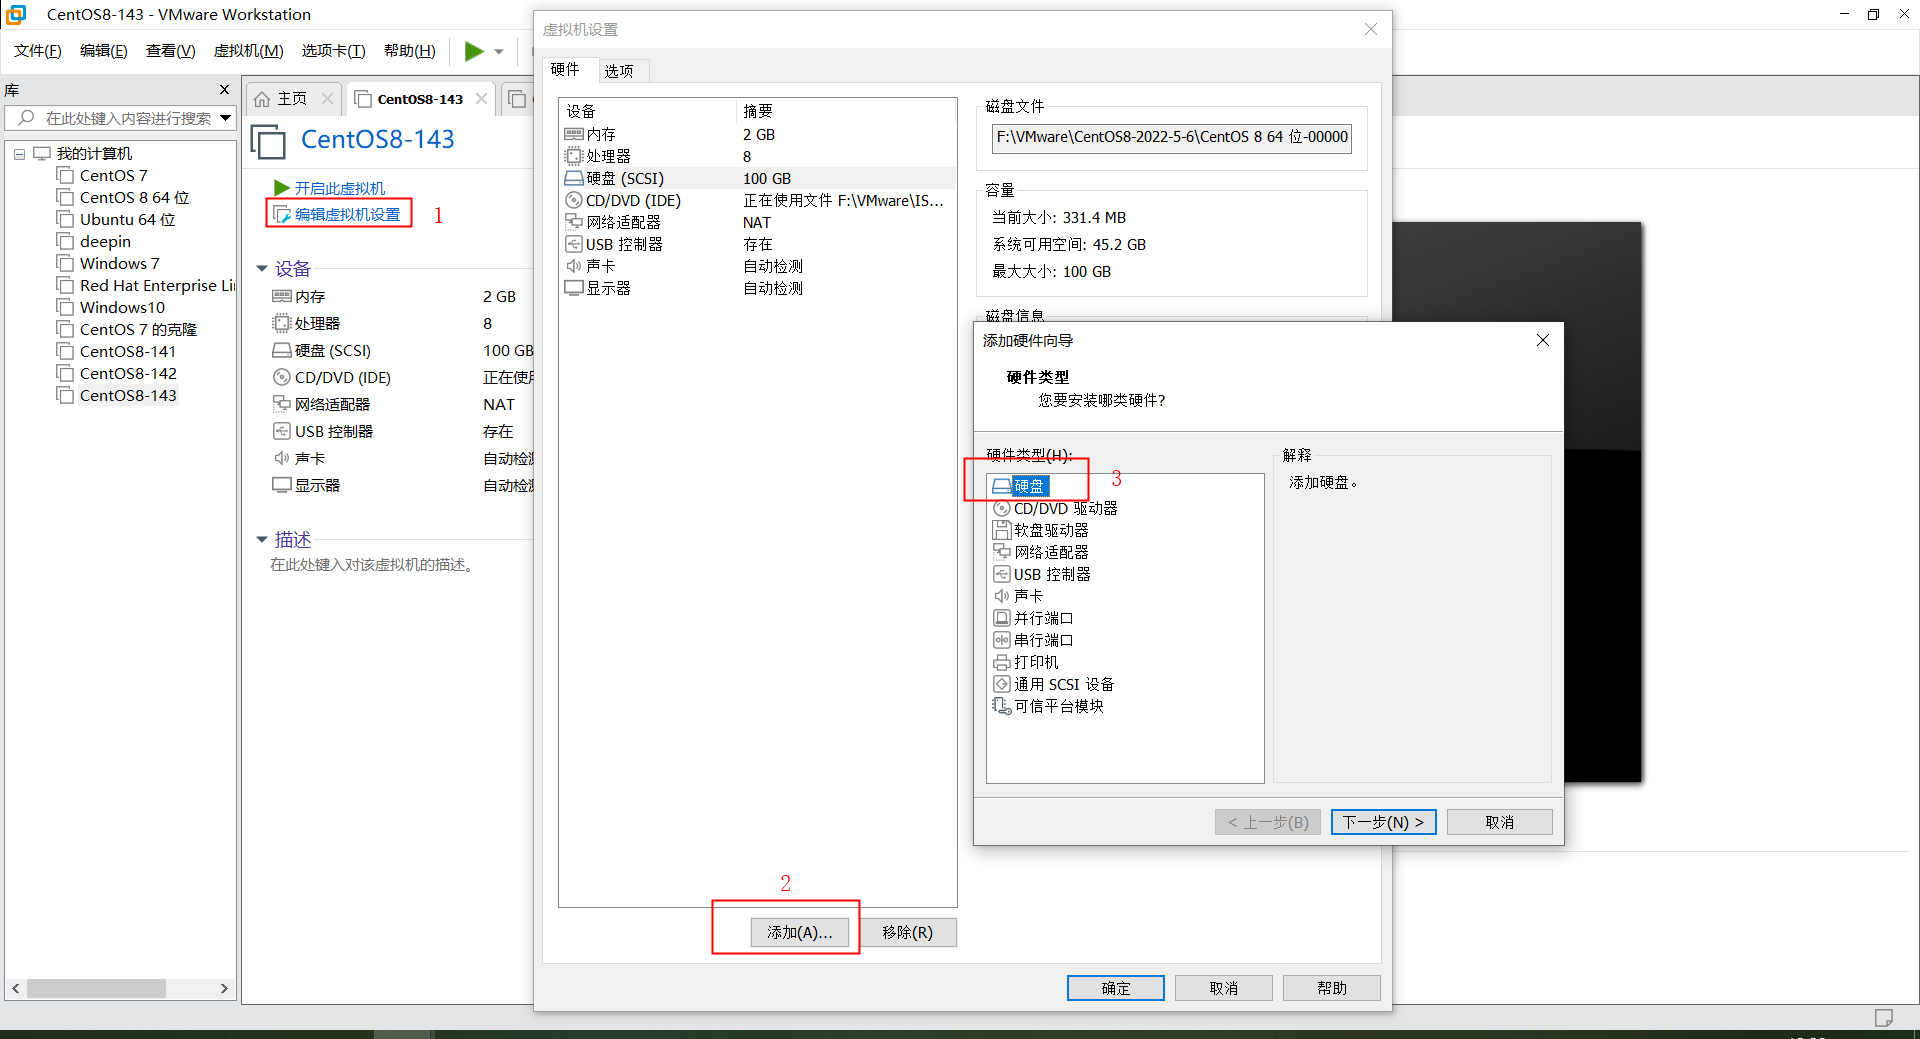Click the 磁盘文件 path field
This screenshot has height=1039, width=1920.
(1172, 137)
